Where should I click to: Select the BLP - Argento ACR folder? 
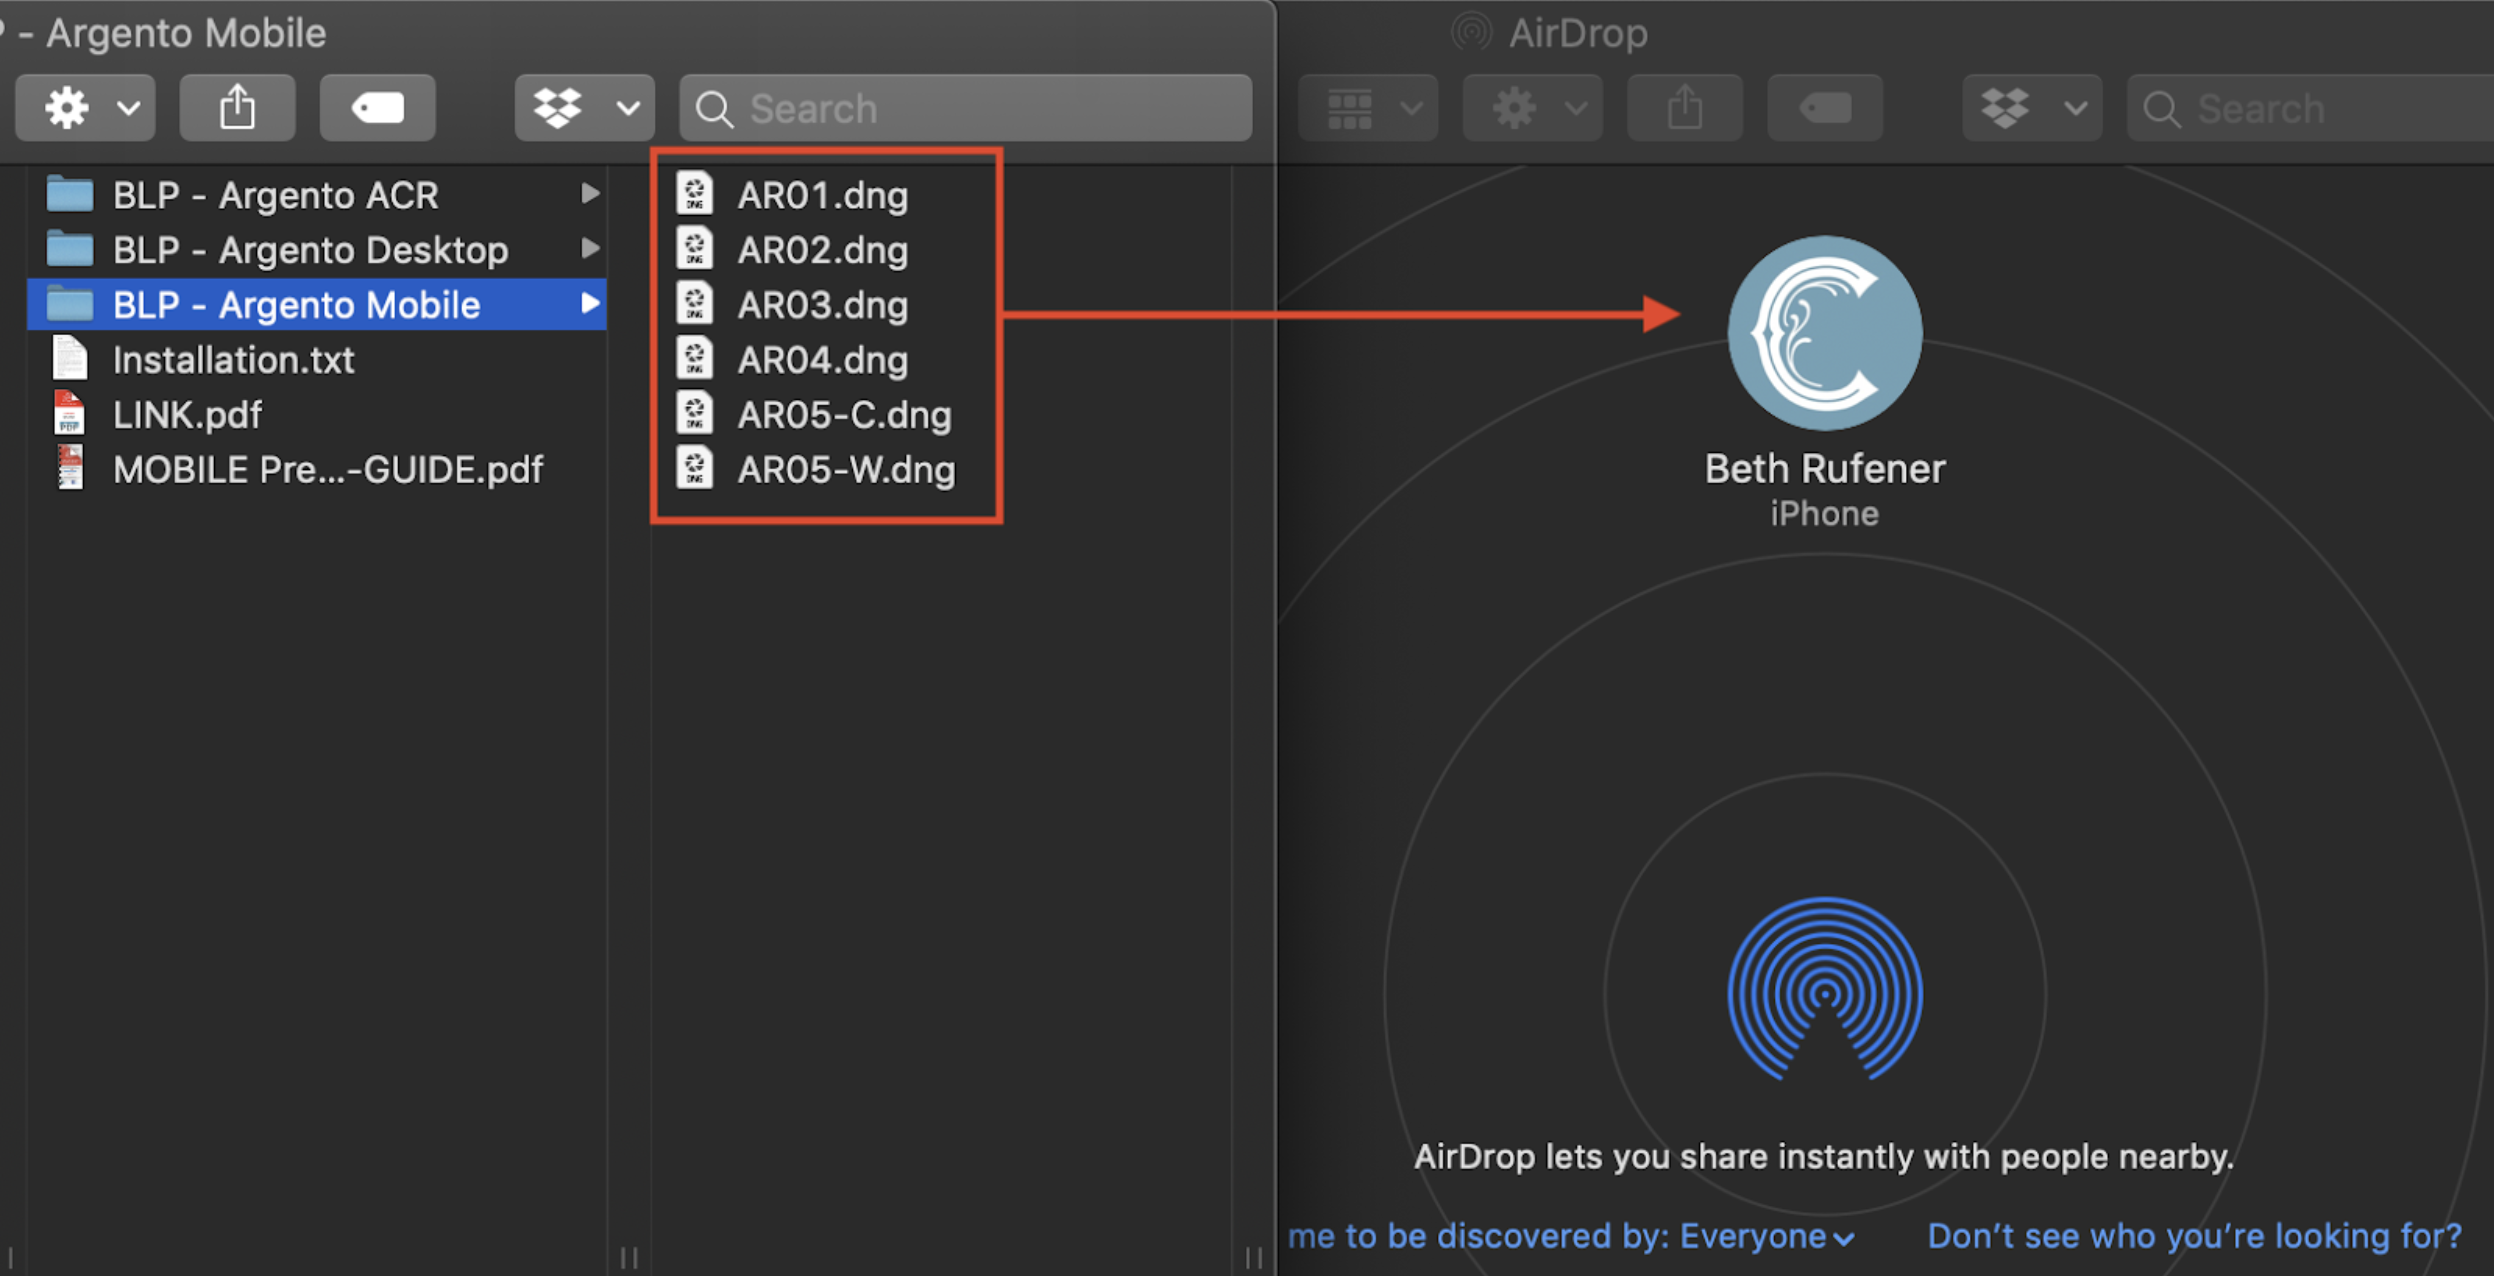point(318,195)
